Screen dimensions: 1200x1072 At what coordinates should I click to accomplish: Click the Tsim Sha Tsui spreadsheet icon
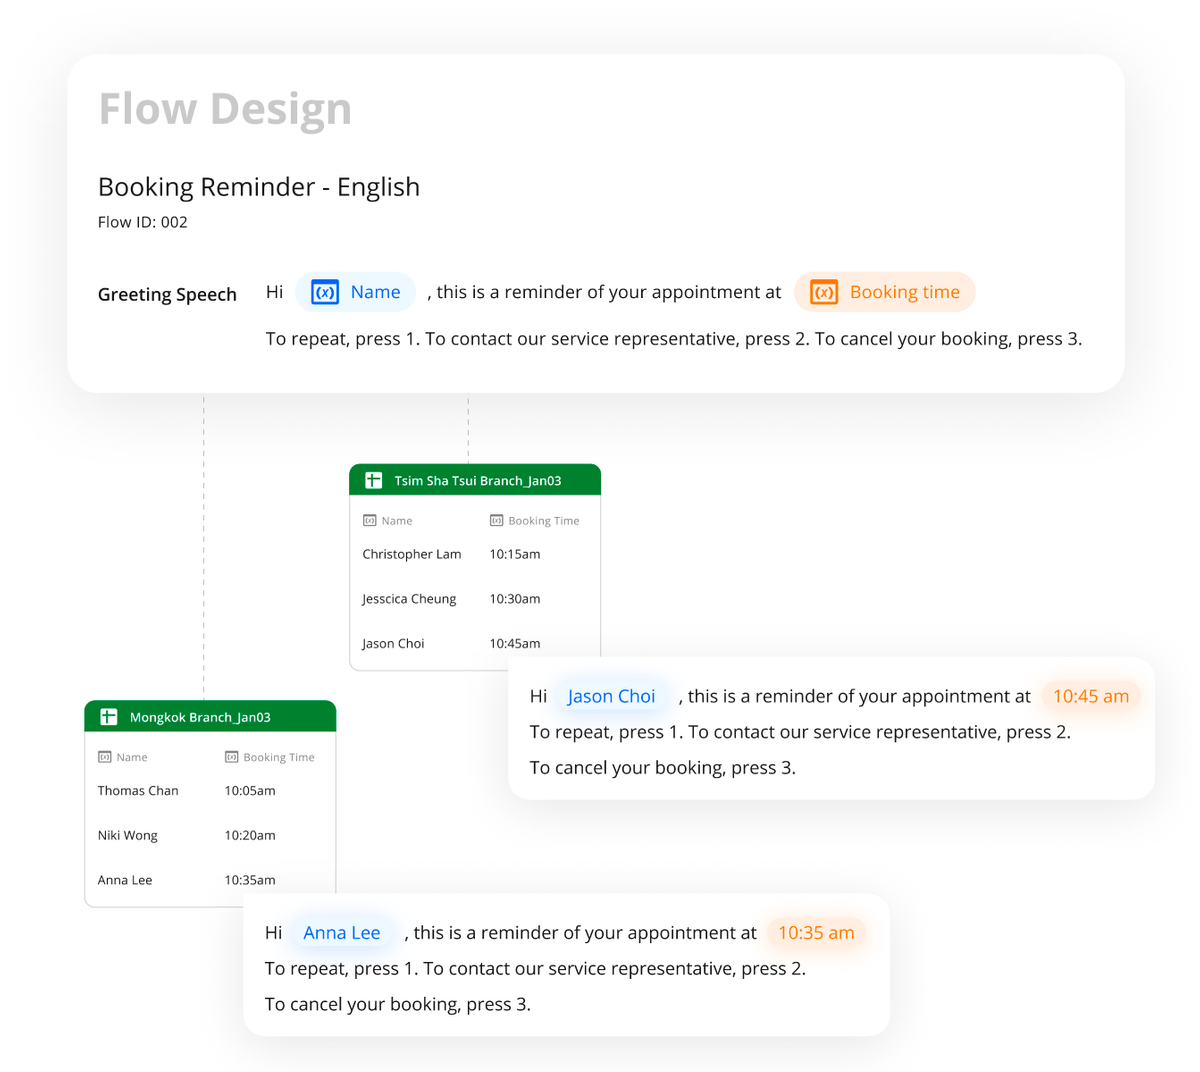[374, 481]
